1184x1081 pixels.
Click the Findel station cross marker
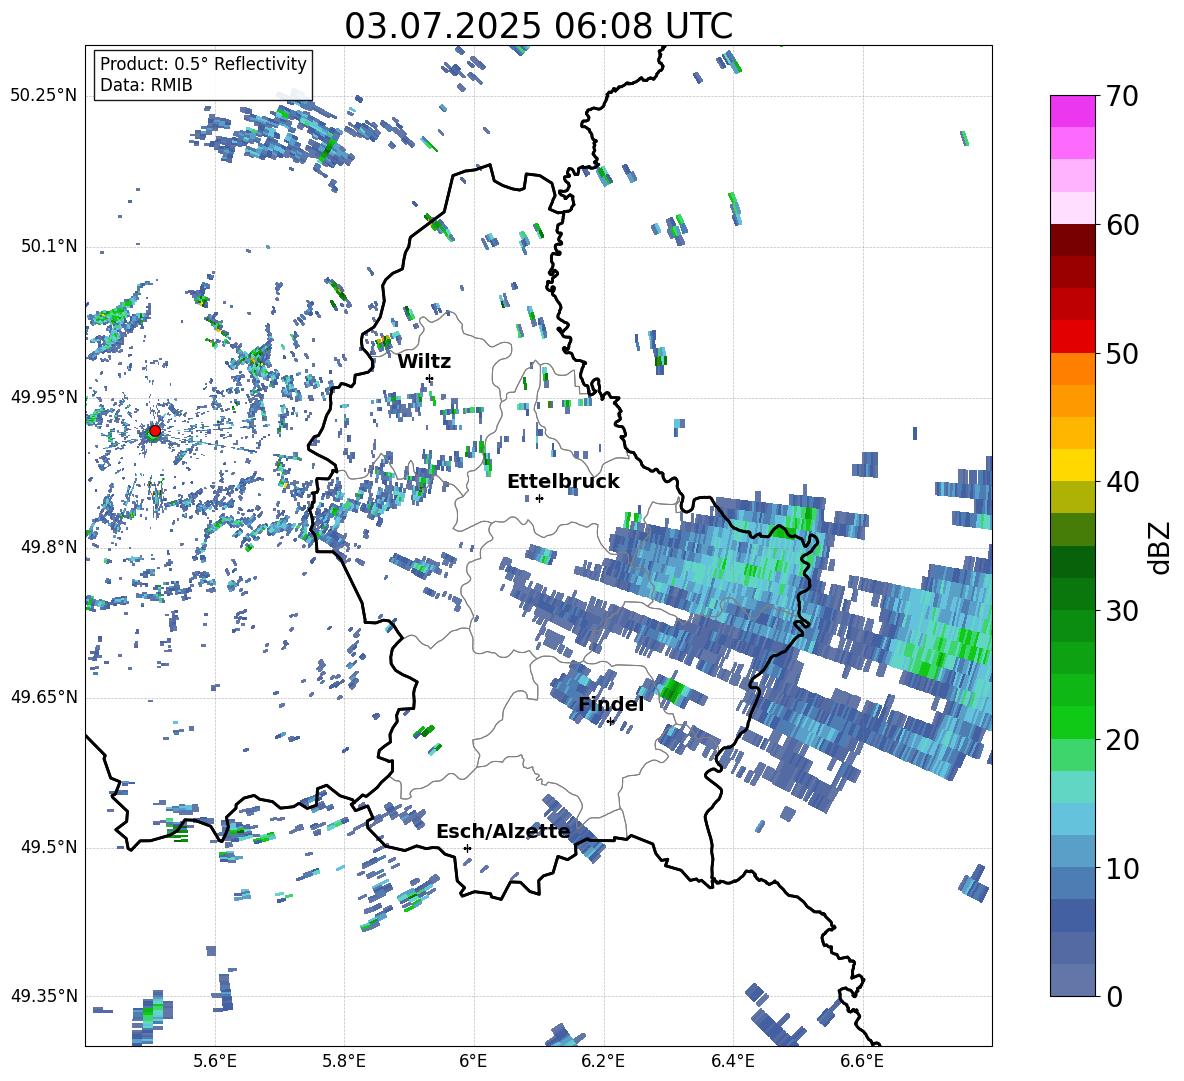(610, 722)
